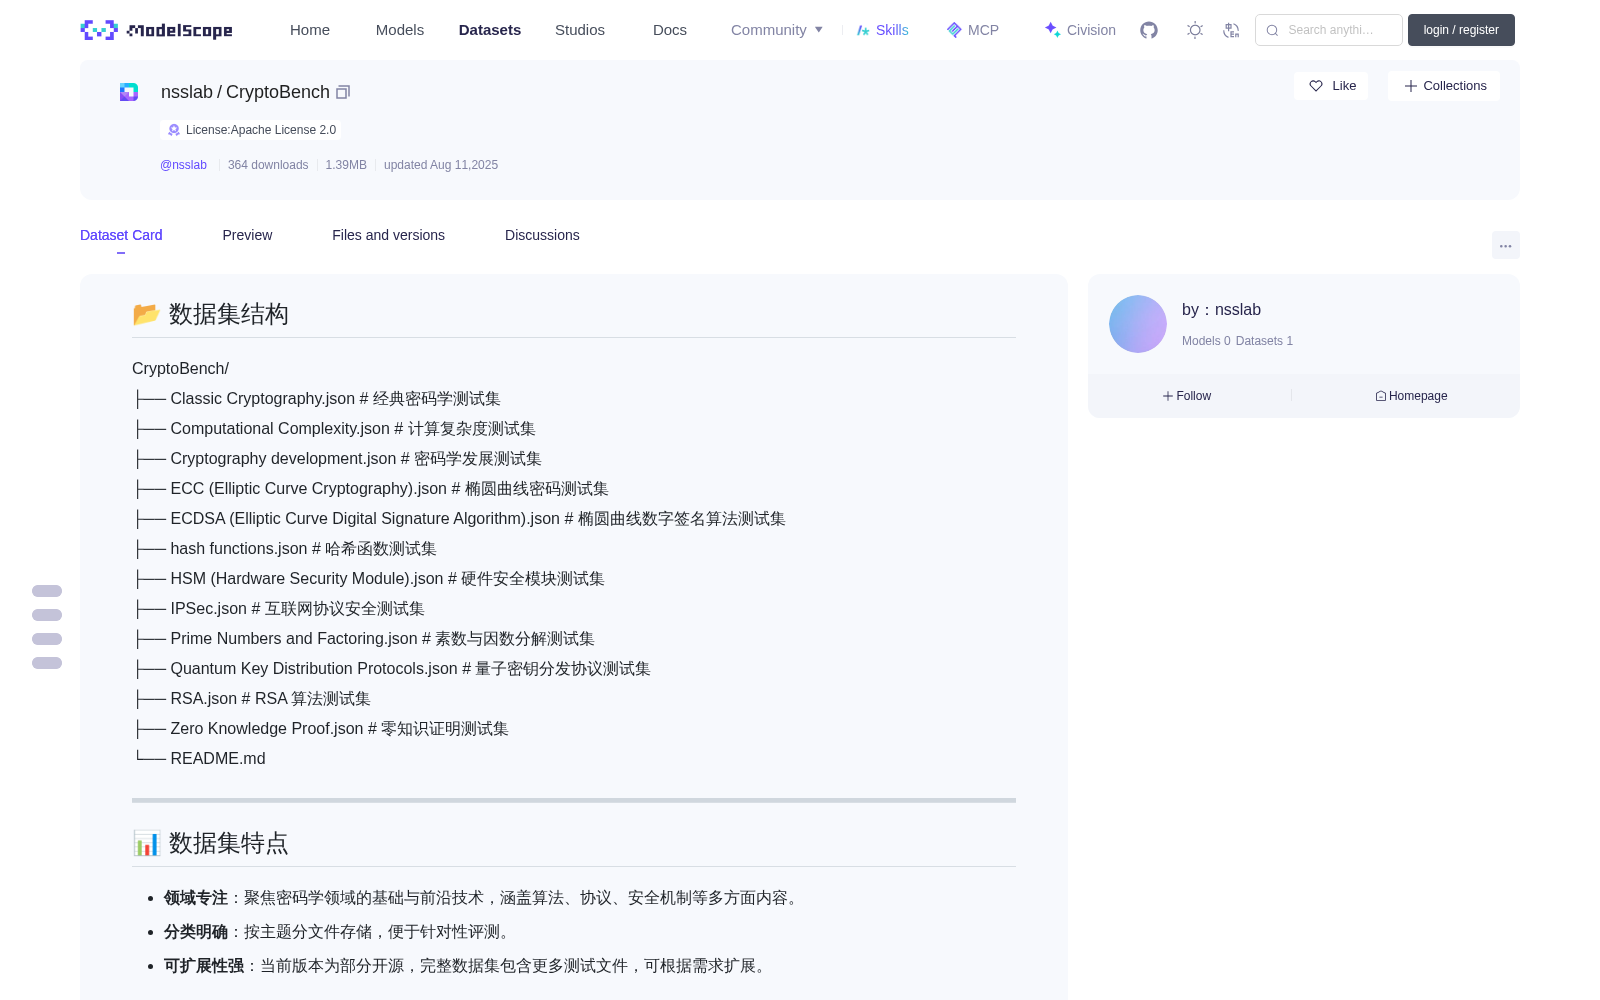Switch to the Preview tab
The height and width of the screenshot is (1000, 1600).
247,235
